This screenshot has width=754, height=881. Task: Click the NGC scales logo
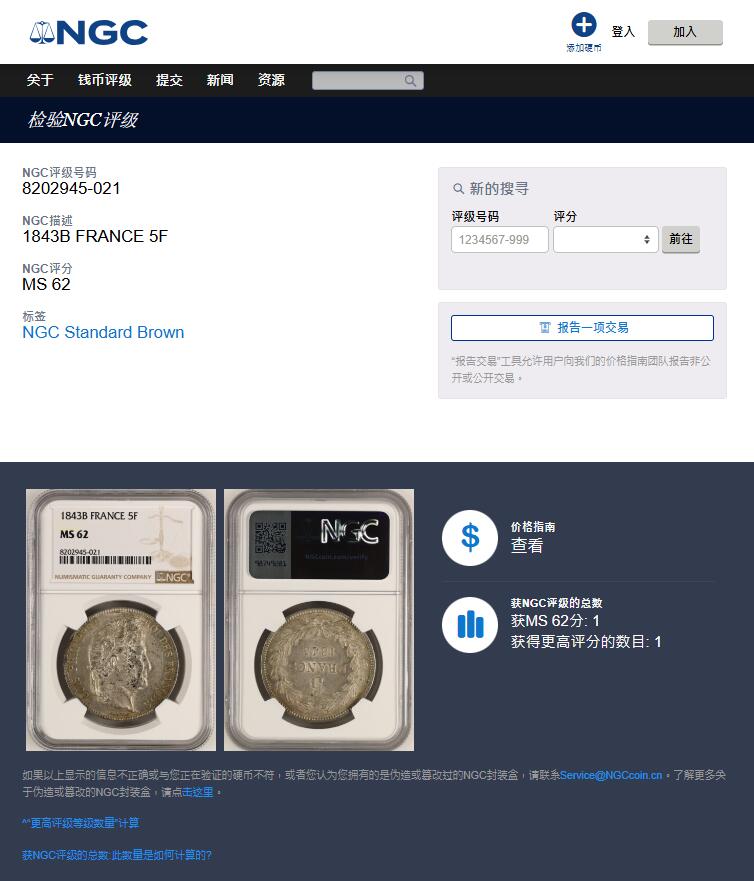click(x=88, y=33)
